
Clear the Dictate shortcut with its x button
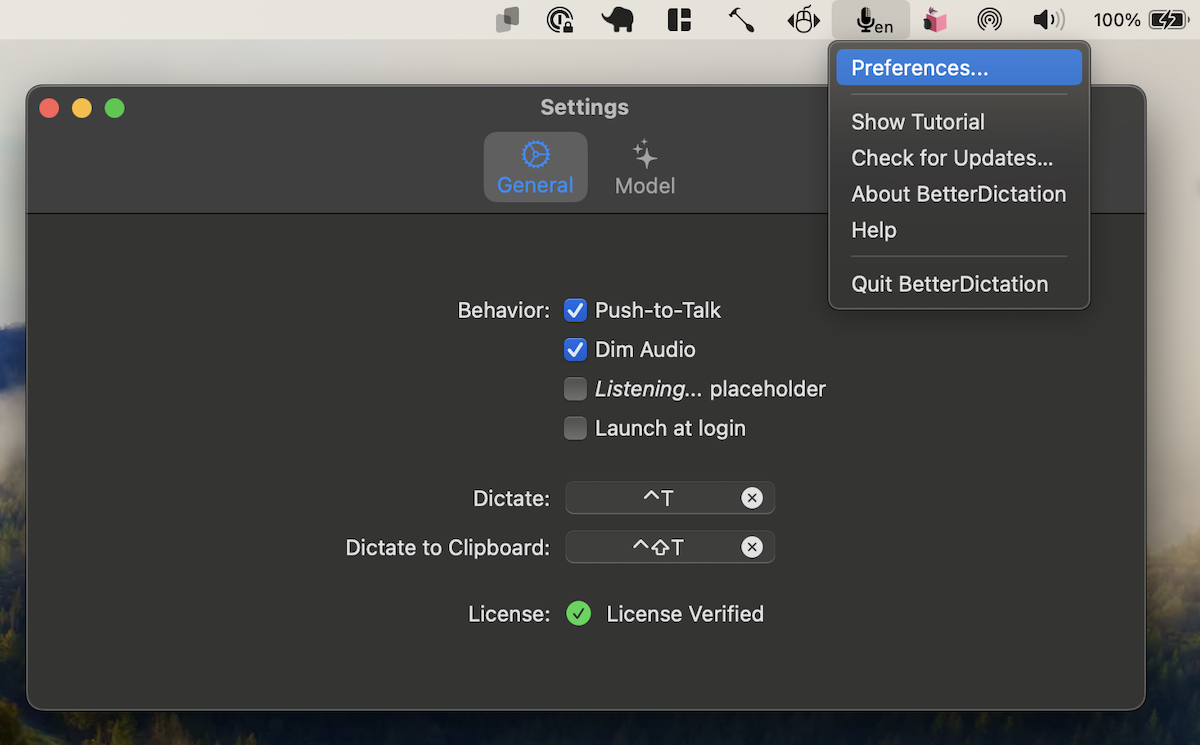click(752, 498)
